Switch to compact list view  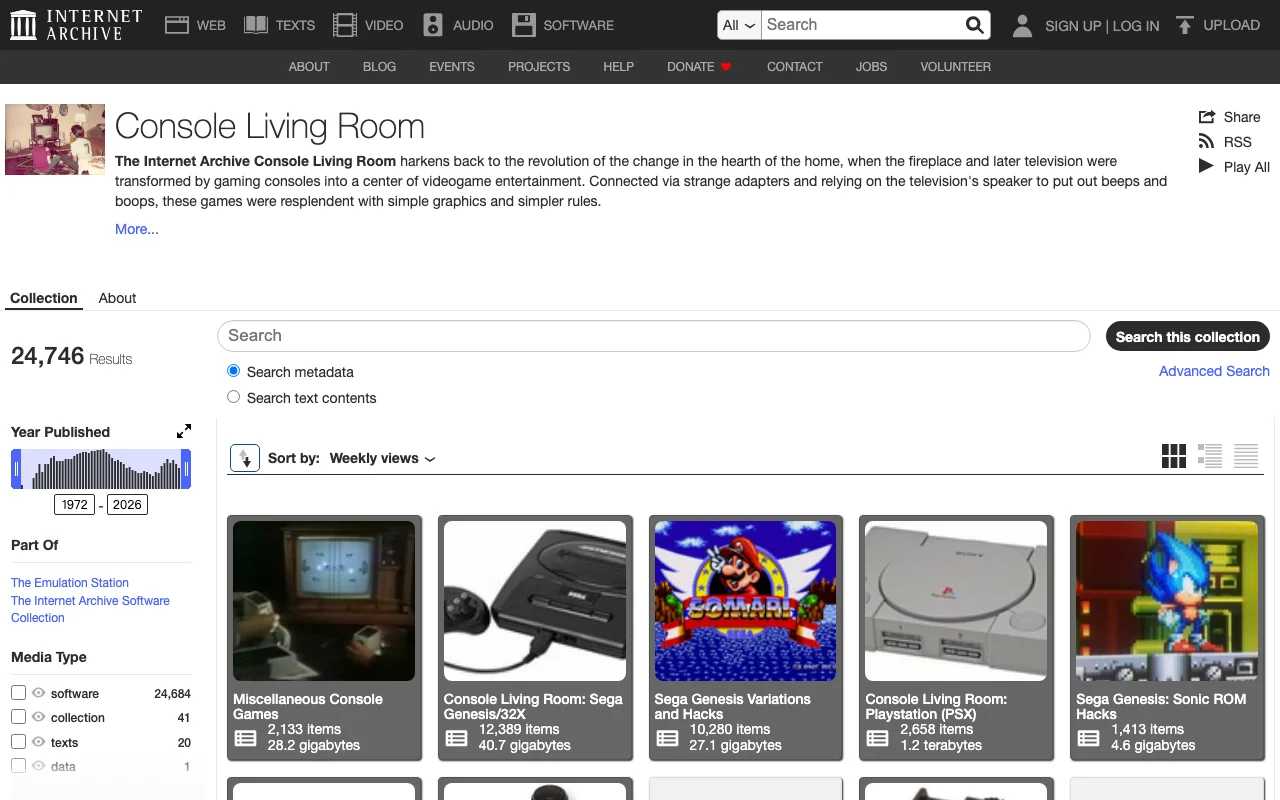click(1246, 456)
